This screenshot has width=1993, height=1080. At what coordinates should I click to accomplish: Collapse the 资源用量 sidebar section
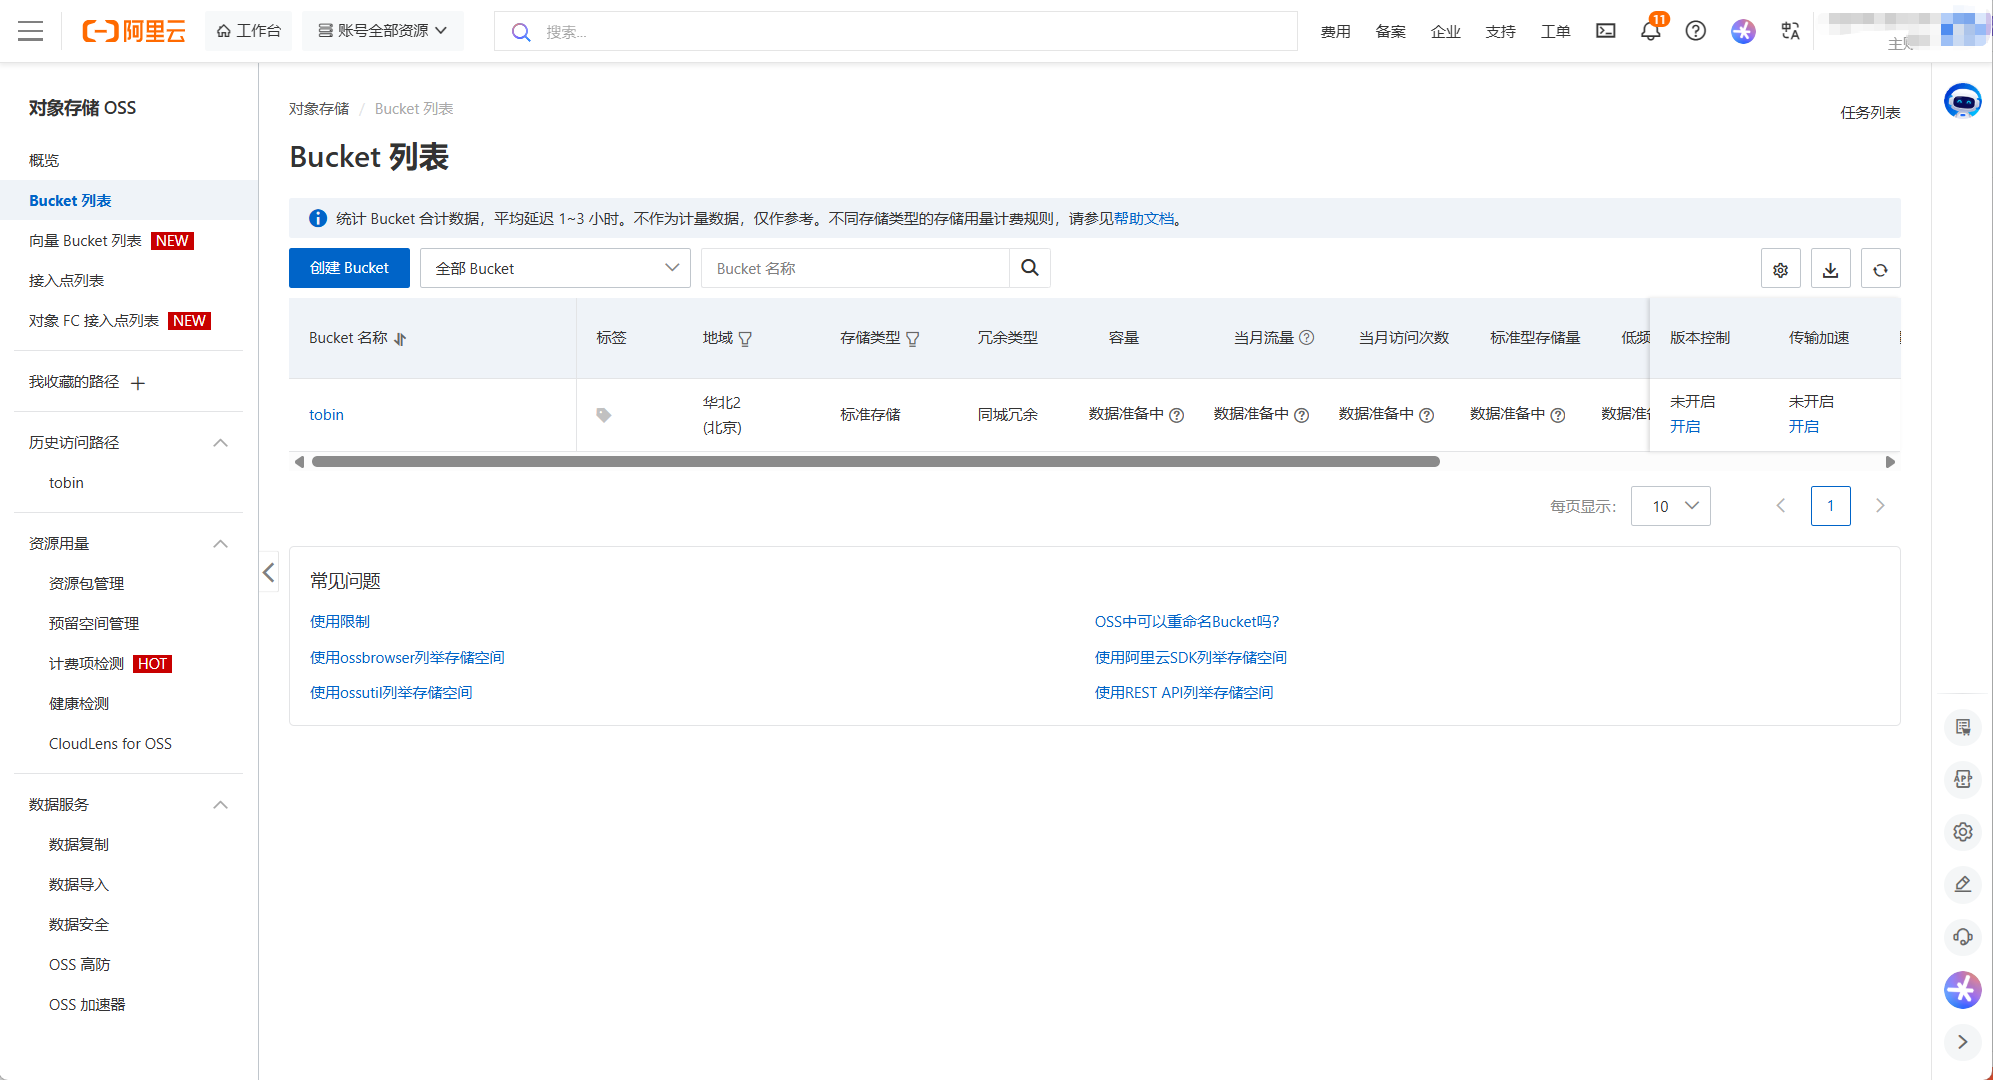(220, 544)
